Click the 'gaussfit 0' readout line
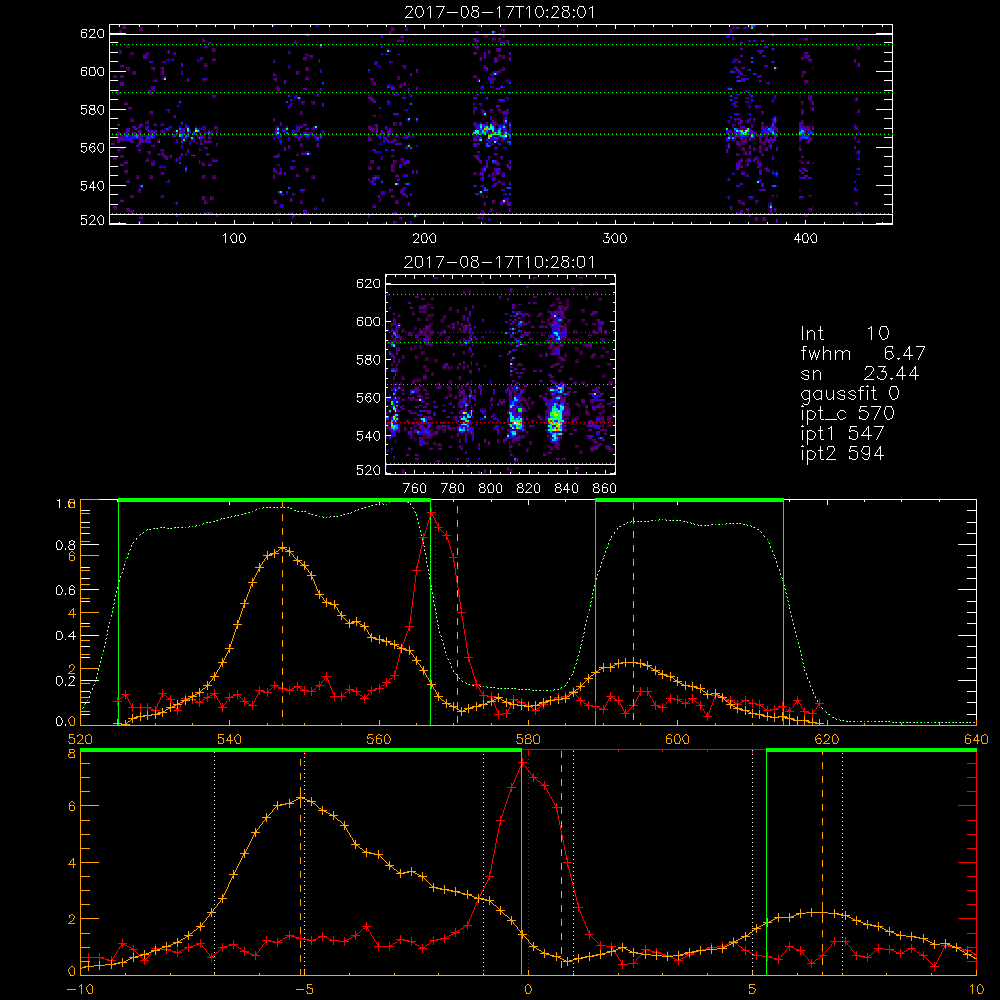Screen dimensions: 1000x1000 point(849,393)
